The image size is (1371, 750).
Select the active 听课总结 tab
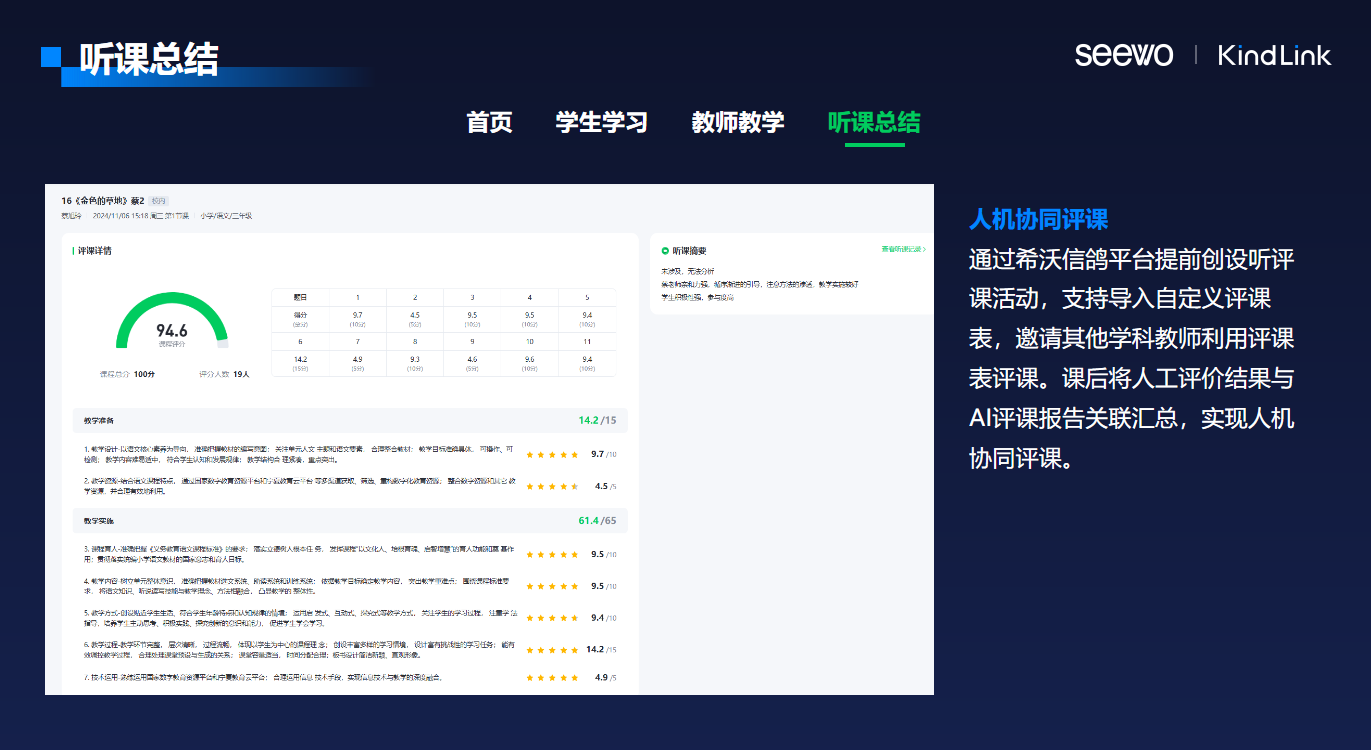pos(874,122)
